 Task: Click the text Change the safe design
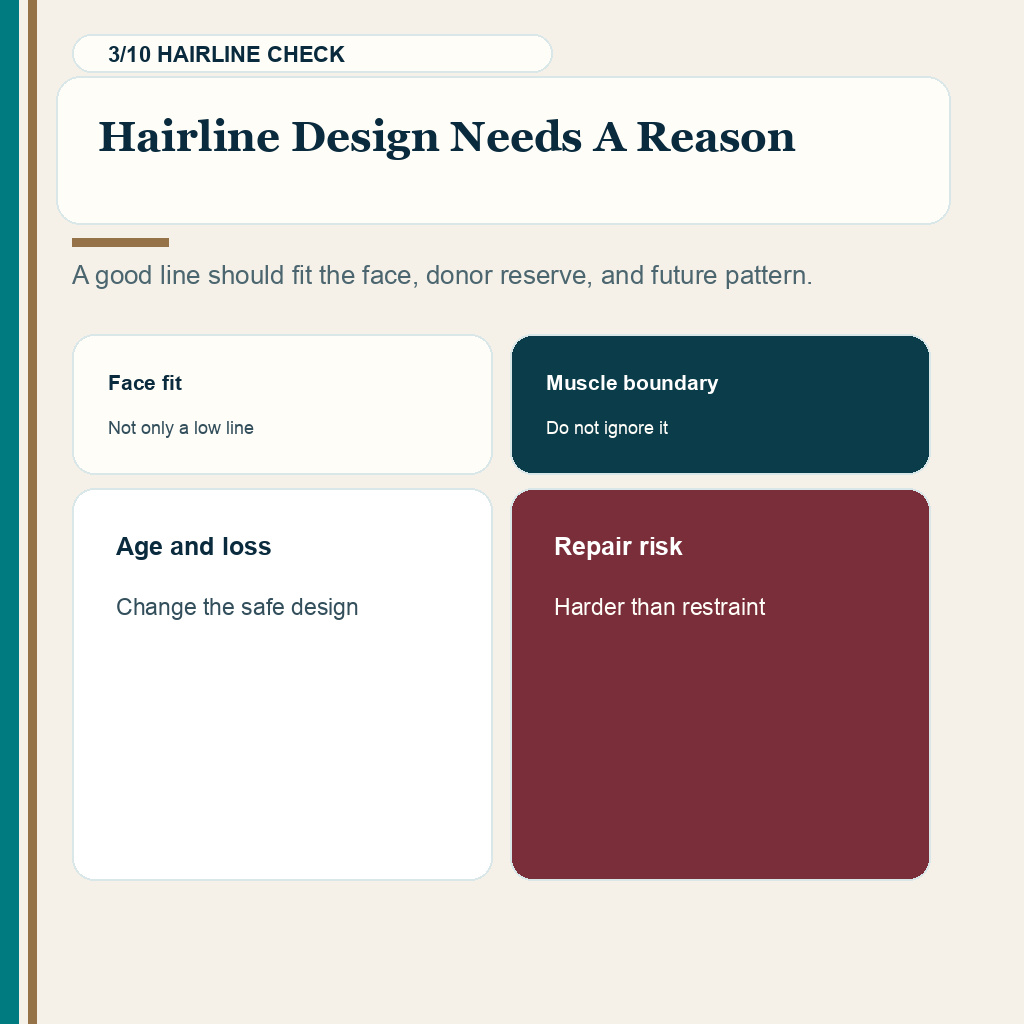pyautogui.click(x=237, y=607)
